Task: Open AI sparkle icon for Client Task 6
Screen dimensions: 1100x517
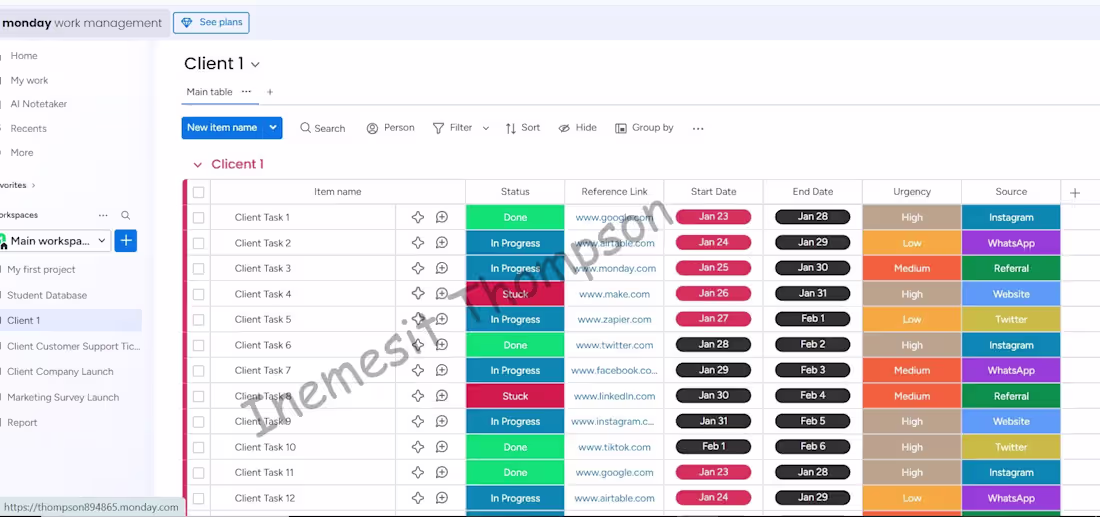Action: pos(418,345)
